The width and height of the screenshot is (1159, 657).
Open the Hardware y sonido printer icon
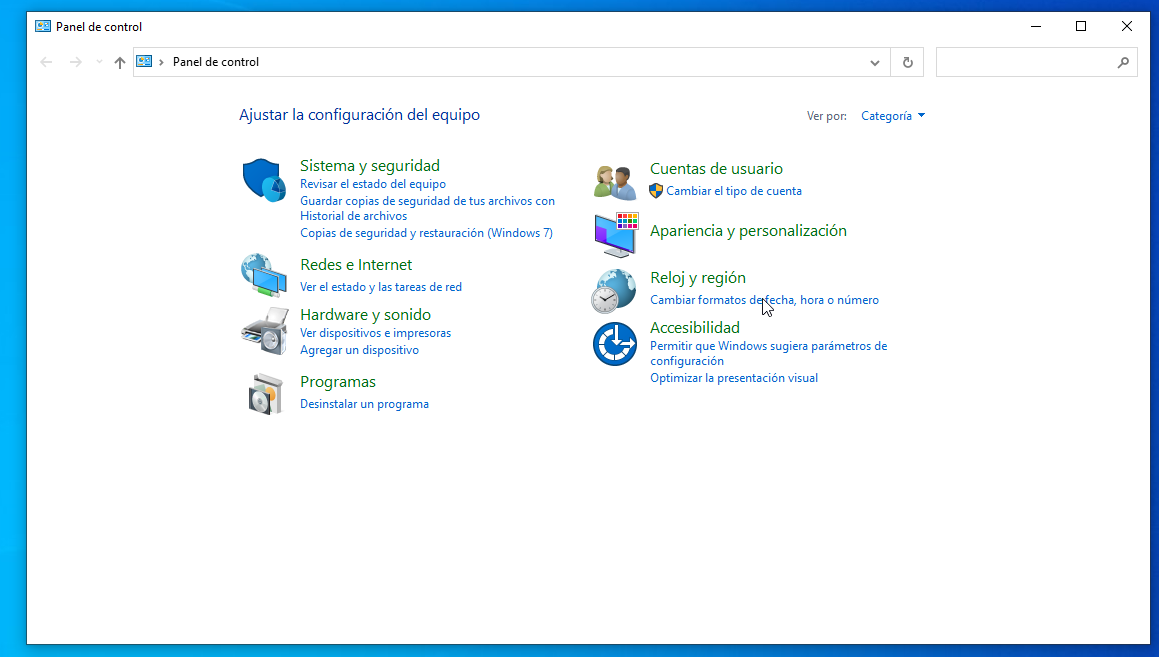coord(265,331)
